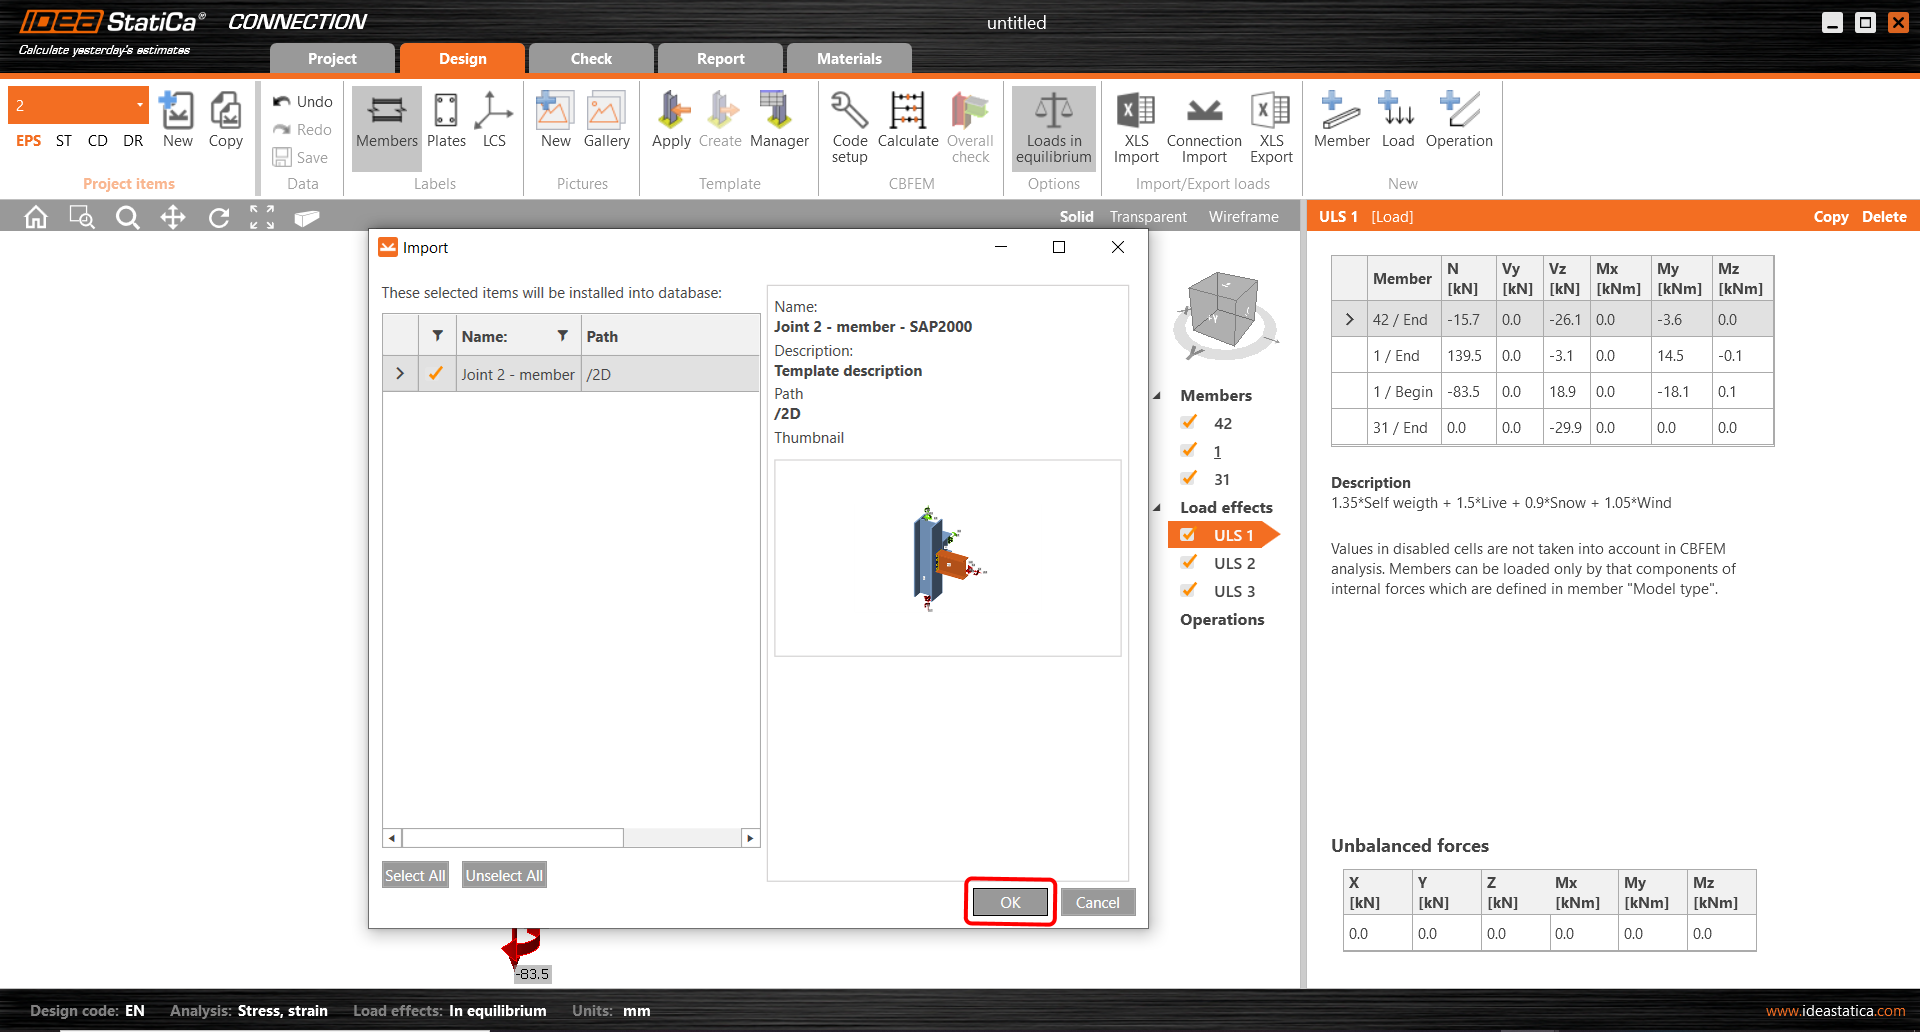The height and width of the screenshot is (1032, 1920).
Task: Toggle visibility checkbox for member 42
Action: coord(1189,423)
